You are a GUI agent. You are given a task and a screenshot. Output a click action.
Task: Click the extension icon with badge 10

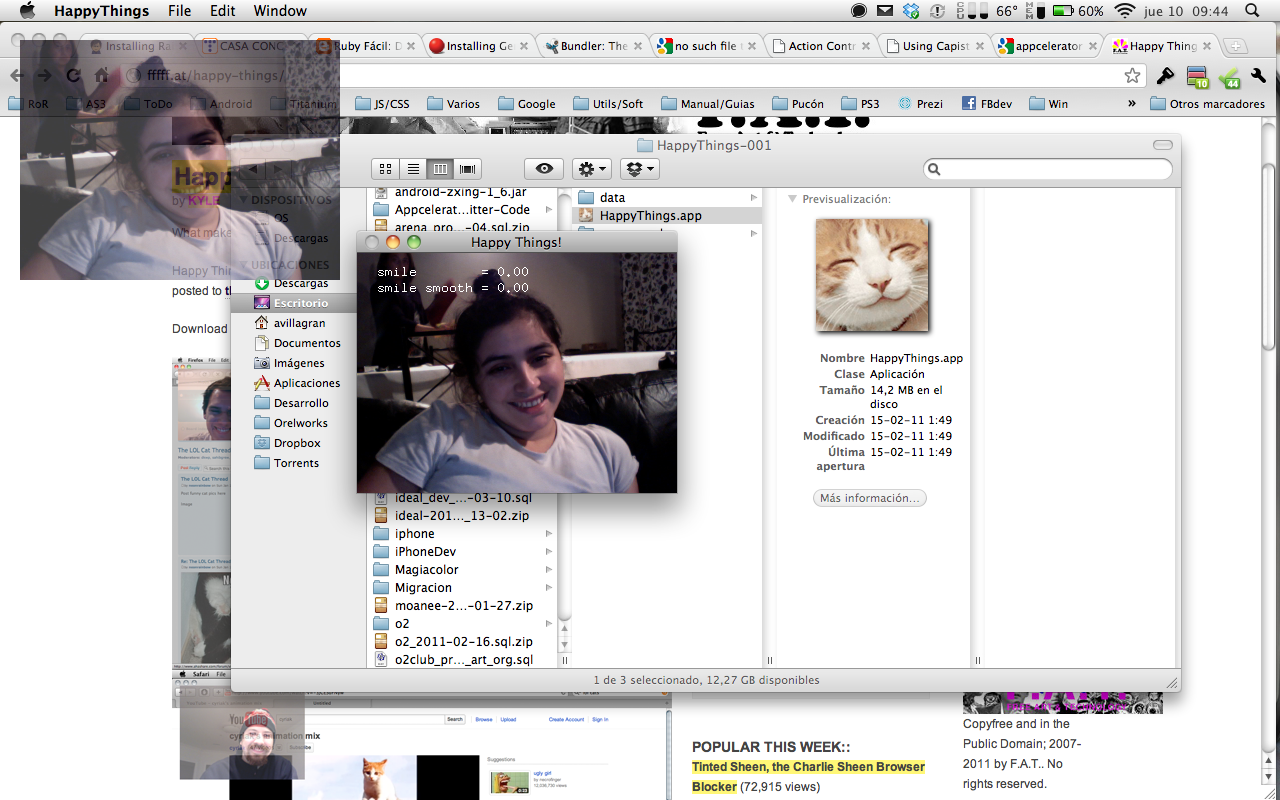click(x=1197, y=76)
